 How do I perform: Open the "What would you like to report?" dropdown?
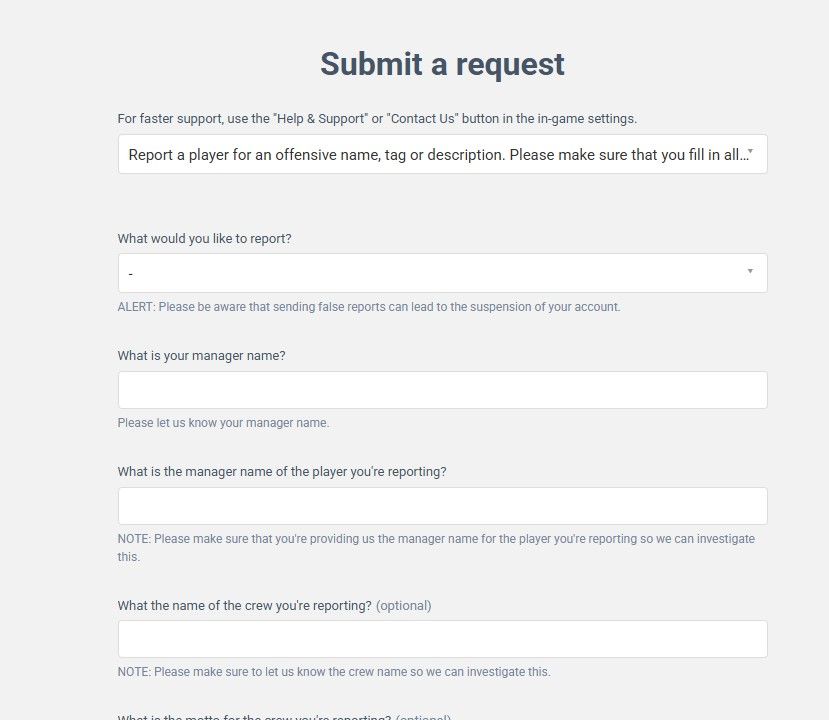(442, 273)
